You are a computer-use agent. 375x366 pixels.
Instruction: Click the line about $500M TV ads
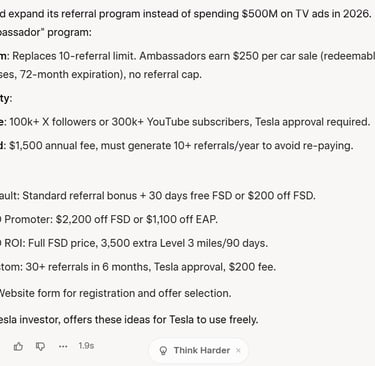(x=186, y=14)
